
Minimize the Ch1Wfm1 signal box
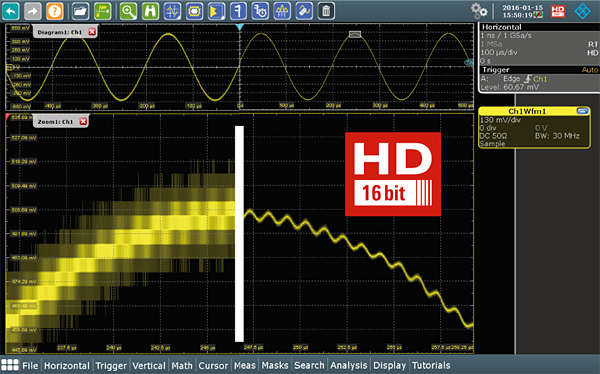(x=582, y=111)
